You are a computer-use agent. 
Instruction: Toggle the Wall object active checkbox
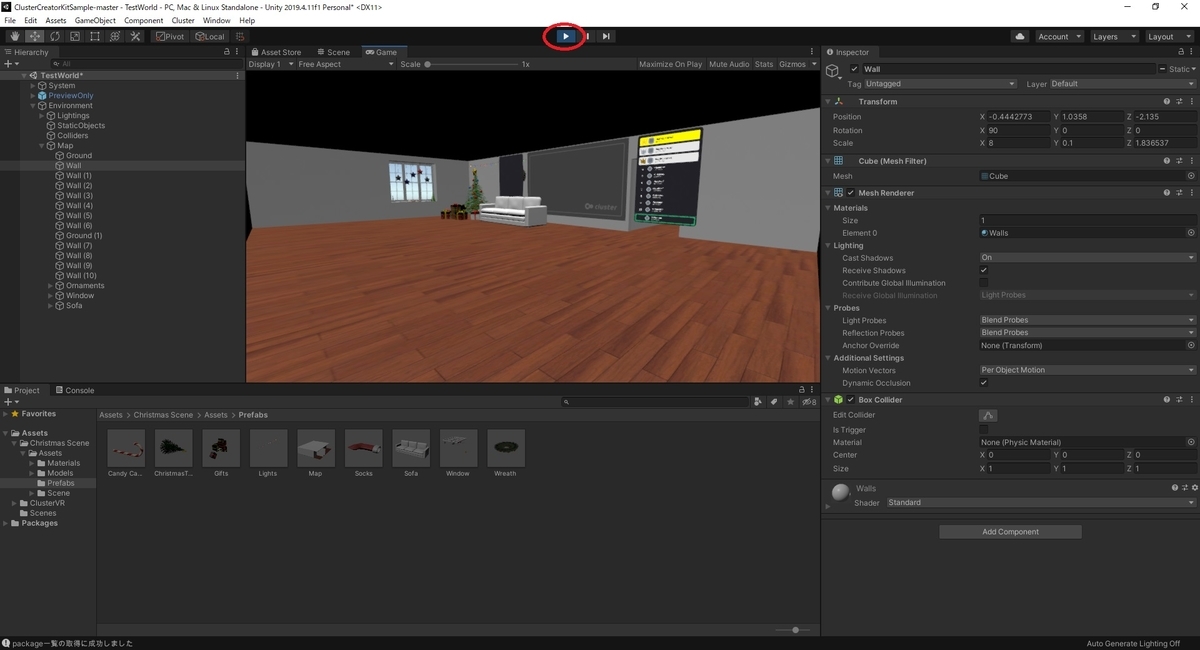[x=854, y=69]
